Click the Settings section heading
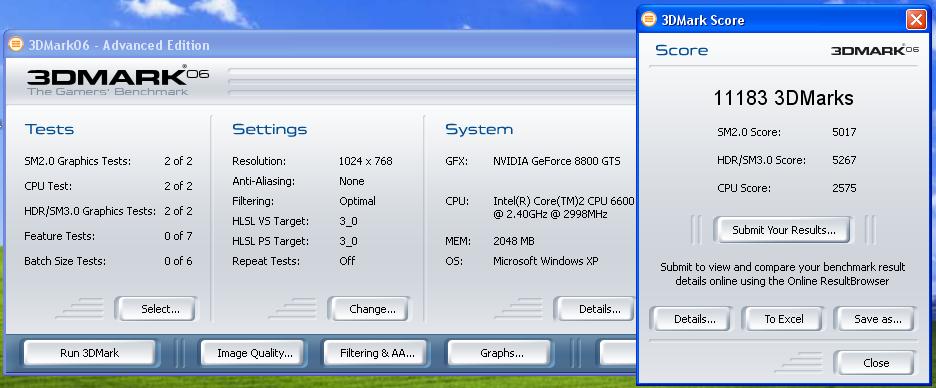Screen dimensions: 936x388 coord(269,130)
